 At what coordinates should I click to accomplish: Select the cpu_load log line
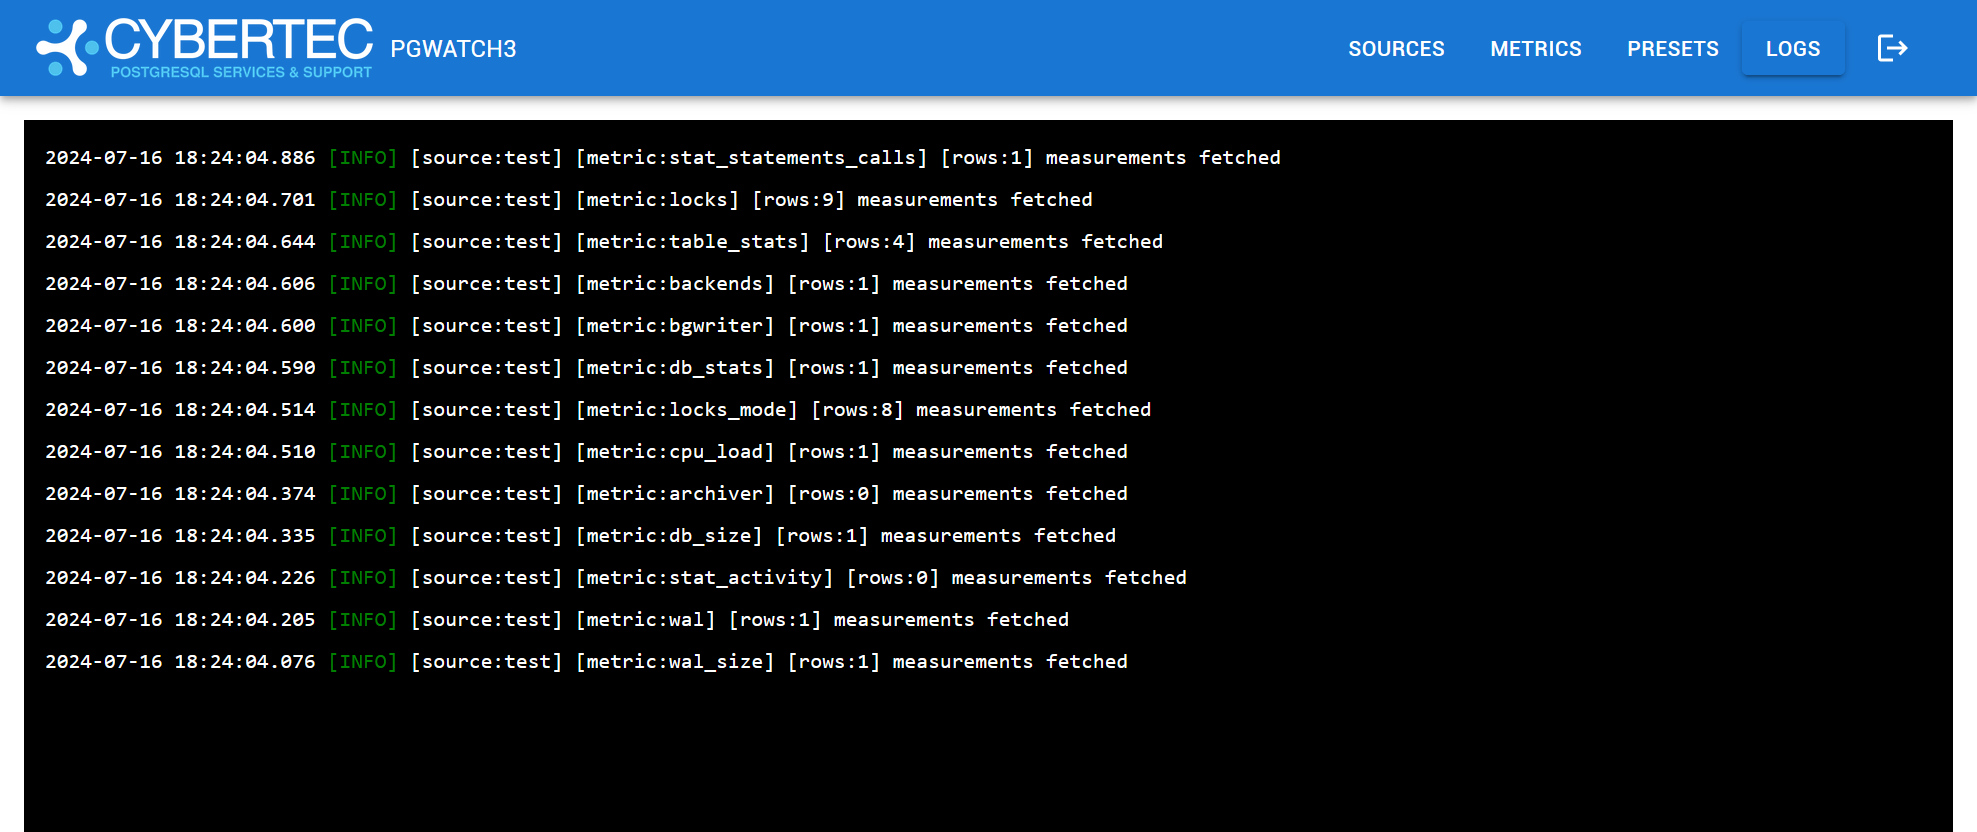point(586,452)
